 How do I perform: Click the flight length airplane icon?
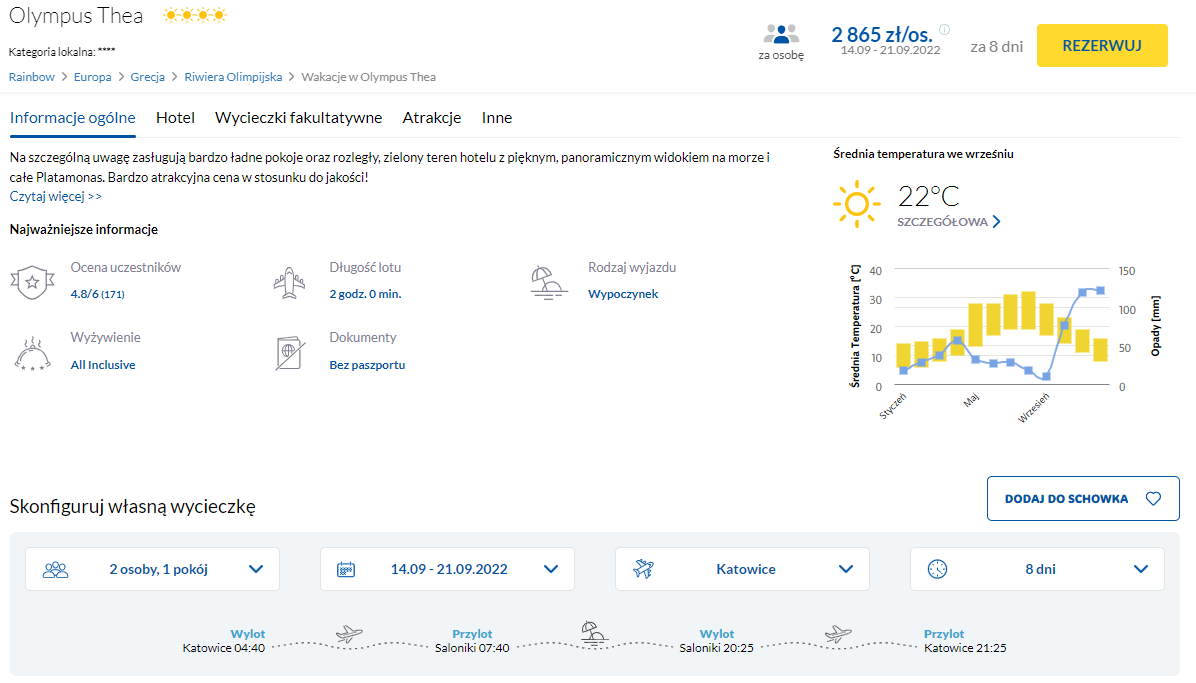pos(289,282)
